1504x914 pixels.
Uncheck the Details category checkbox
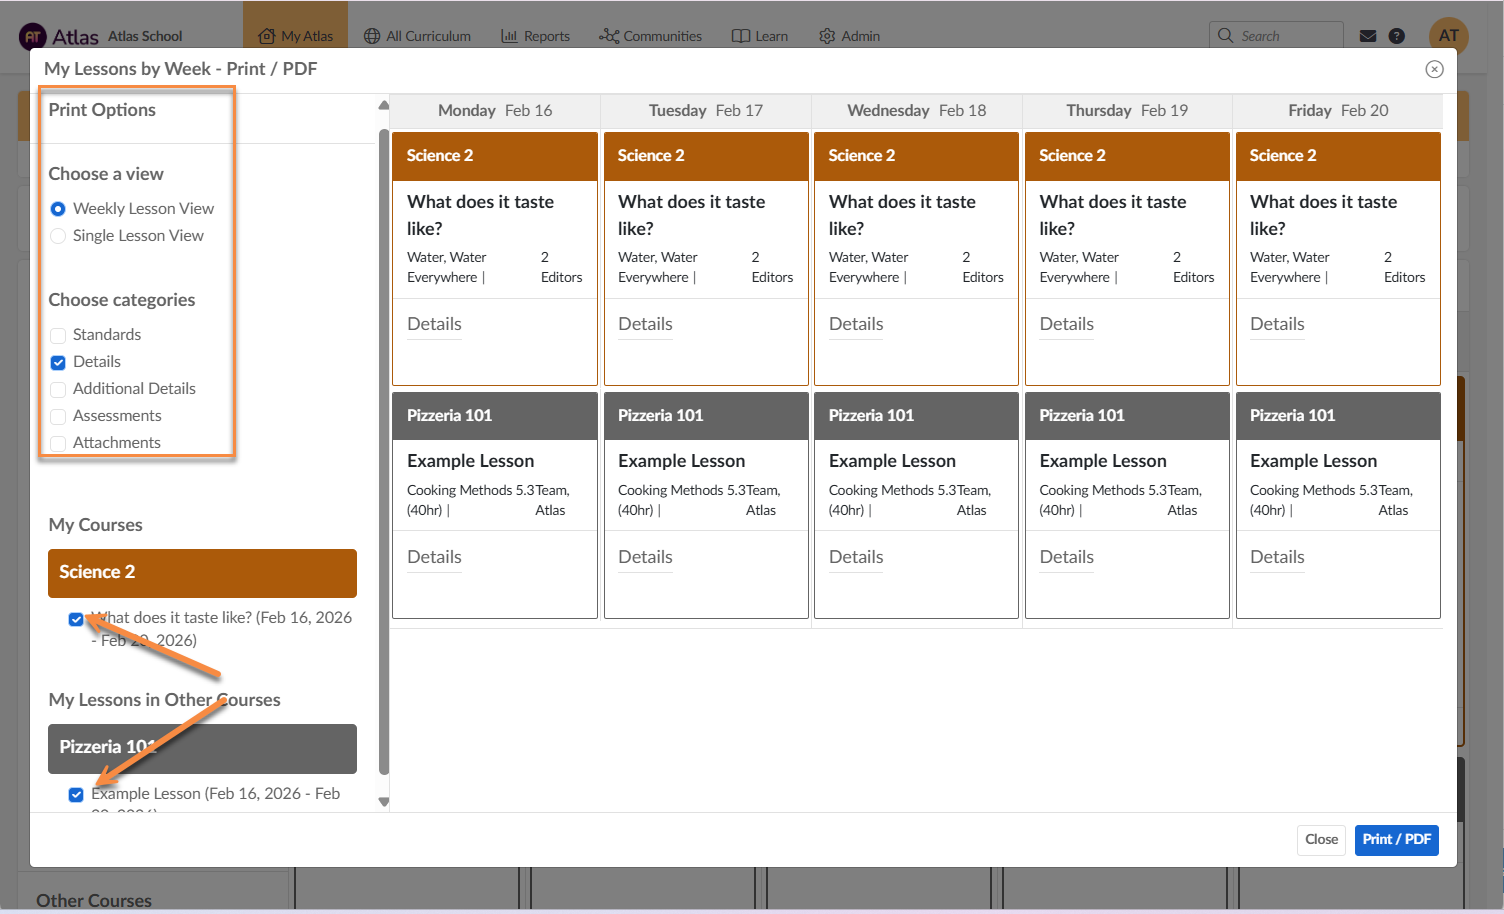[58, 362]
